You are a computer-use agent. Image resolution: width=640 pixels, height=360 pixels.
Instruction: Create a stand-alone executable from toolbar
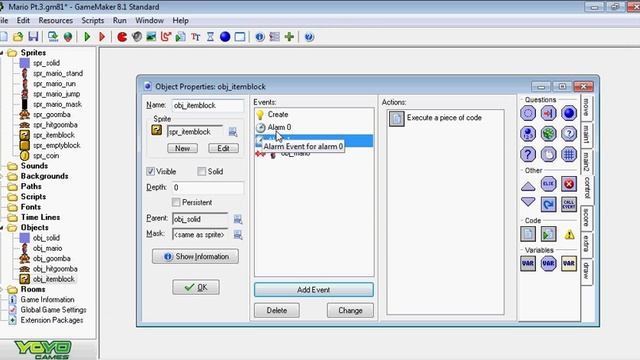53,37
